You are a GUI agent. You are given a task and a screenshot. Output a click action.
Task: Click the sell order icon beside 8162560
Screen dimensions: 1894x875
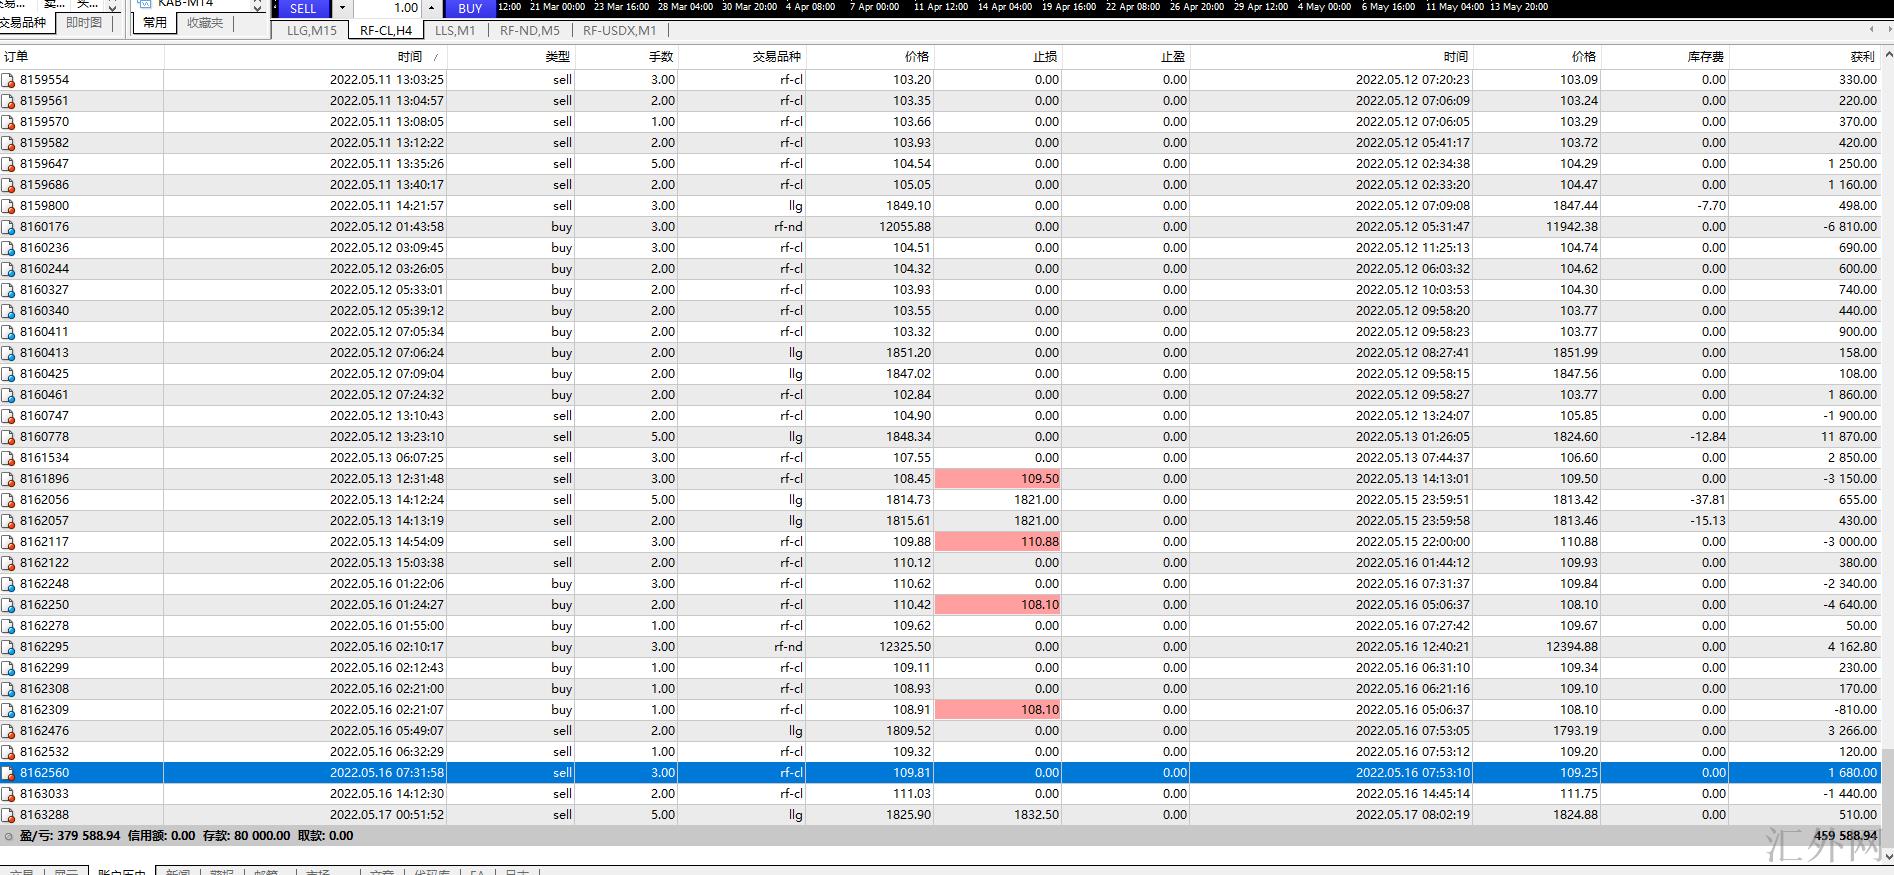[9, 773]
